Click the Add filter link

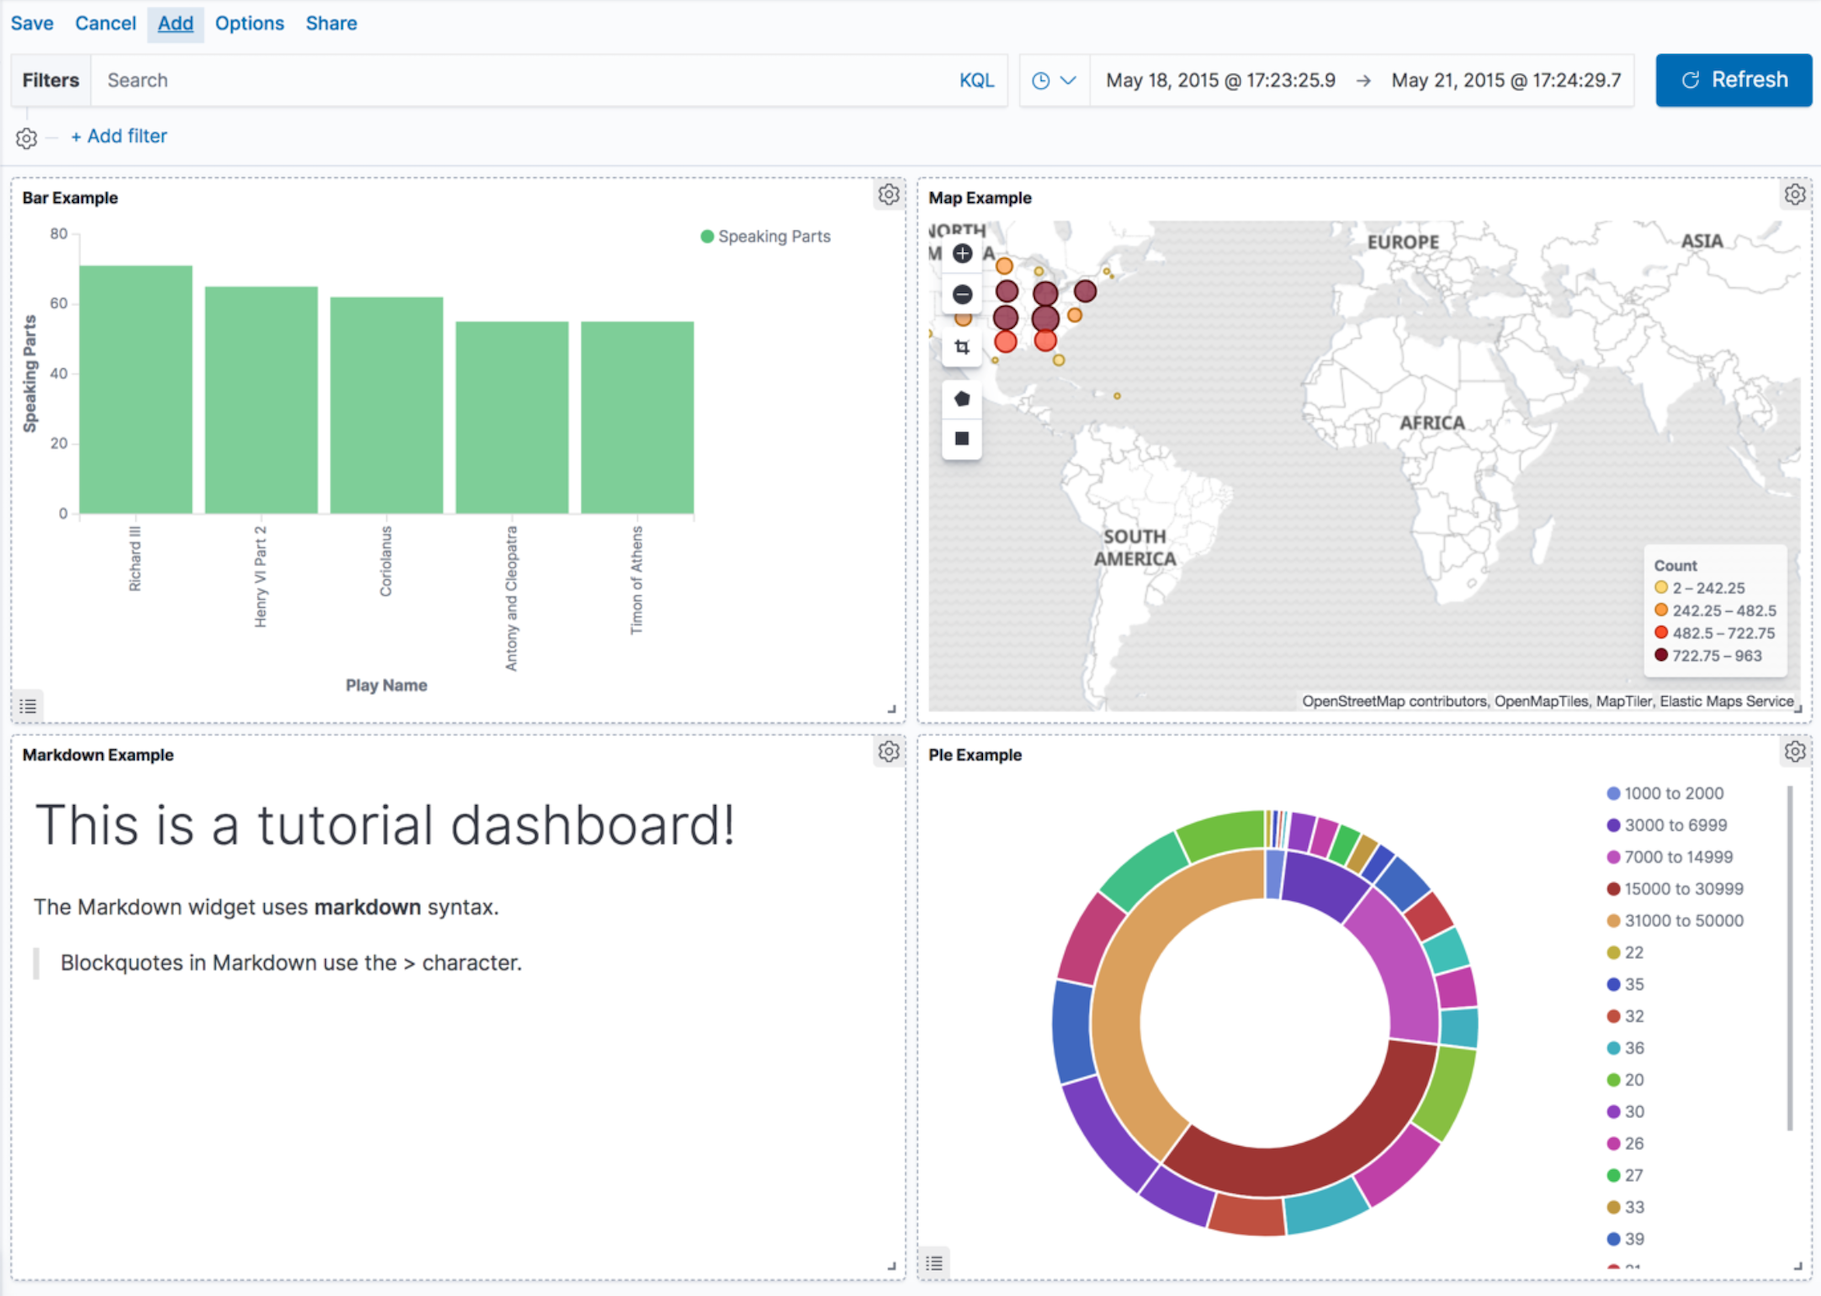(119, 136)
